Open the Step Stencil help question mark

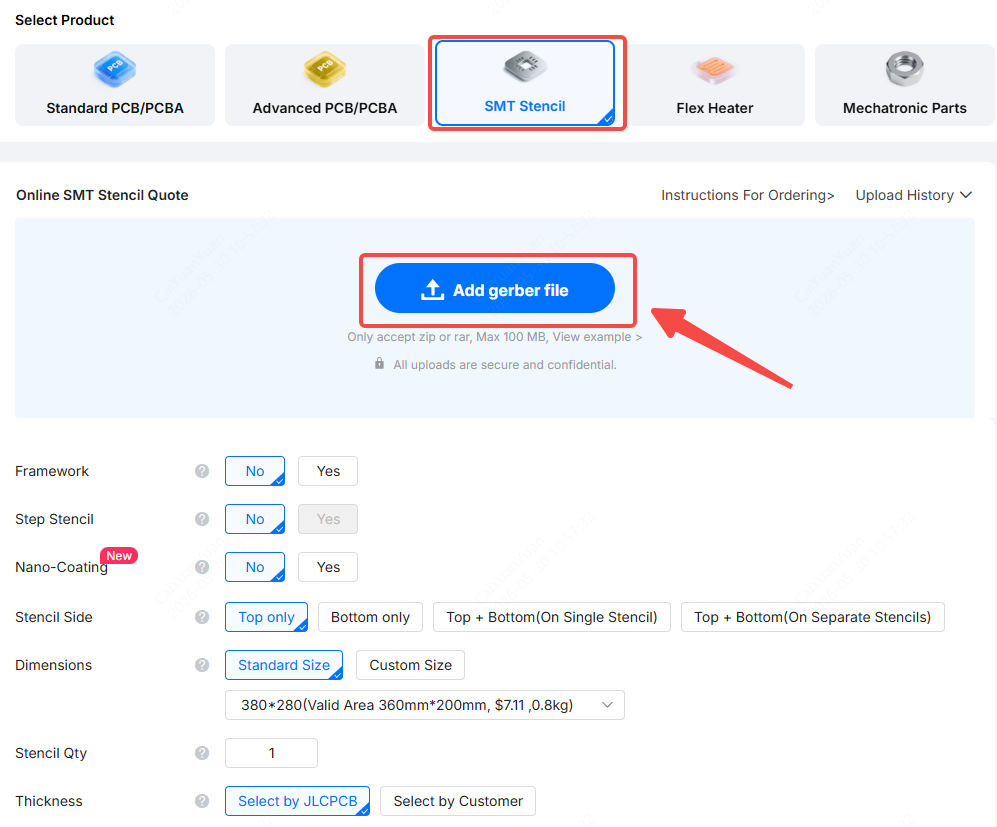point(202,519)
